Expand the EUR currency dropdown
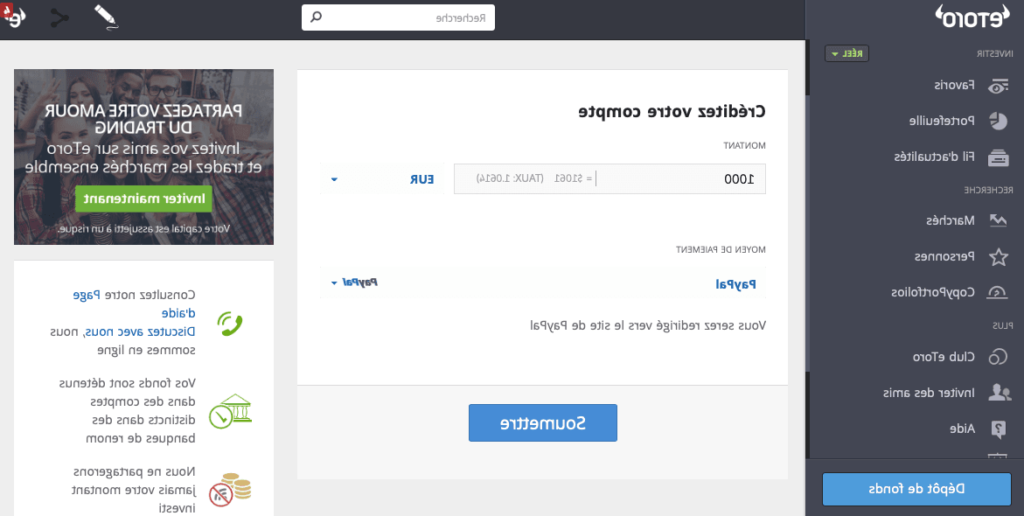 tap(334, 180)
